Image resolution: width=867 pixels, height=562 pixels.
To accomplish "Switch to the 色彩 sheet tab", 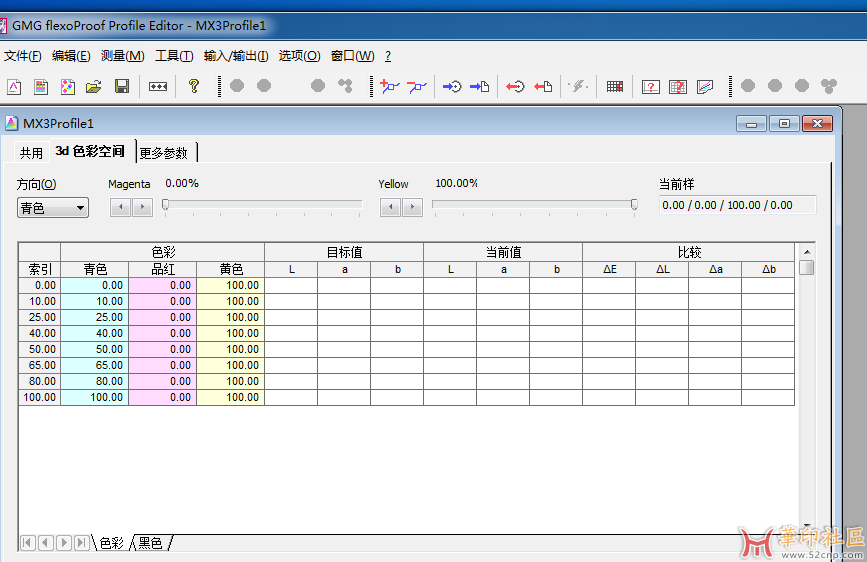I will pyautogui.click(x=112, y=543).
